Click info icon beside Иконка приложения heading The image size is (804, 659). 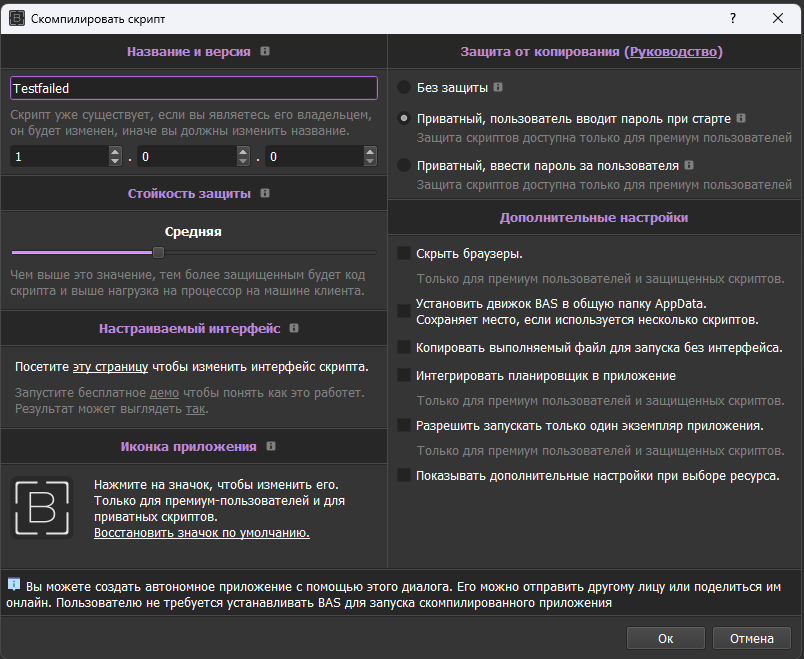click(x=271, y=446)
